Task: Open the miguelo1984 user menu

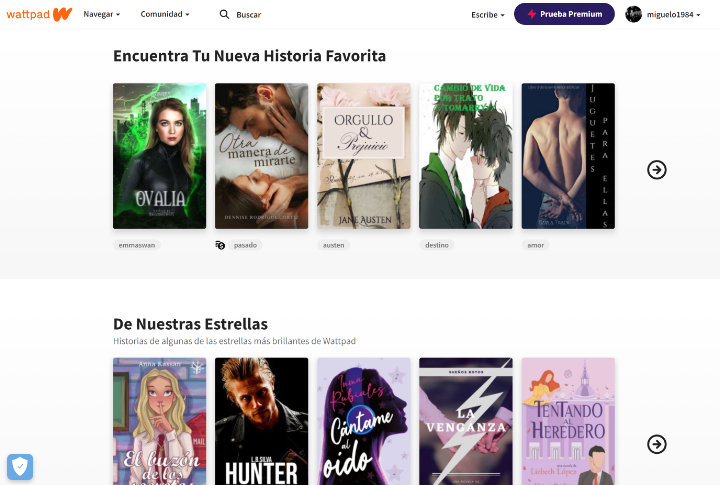Action: (x=673, y=15)
